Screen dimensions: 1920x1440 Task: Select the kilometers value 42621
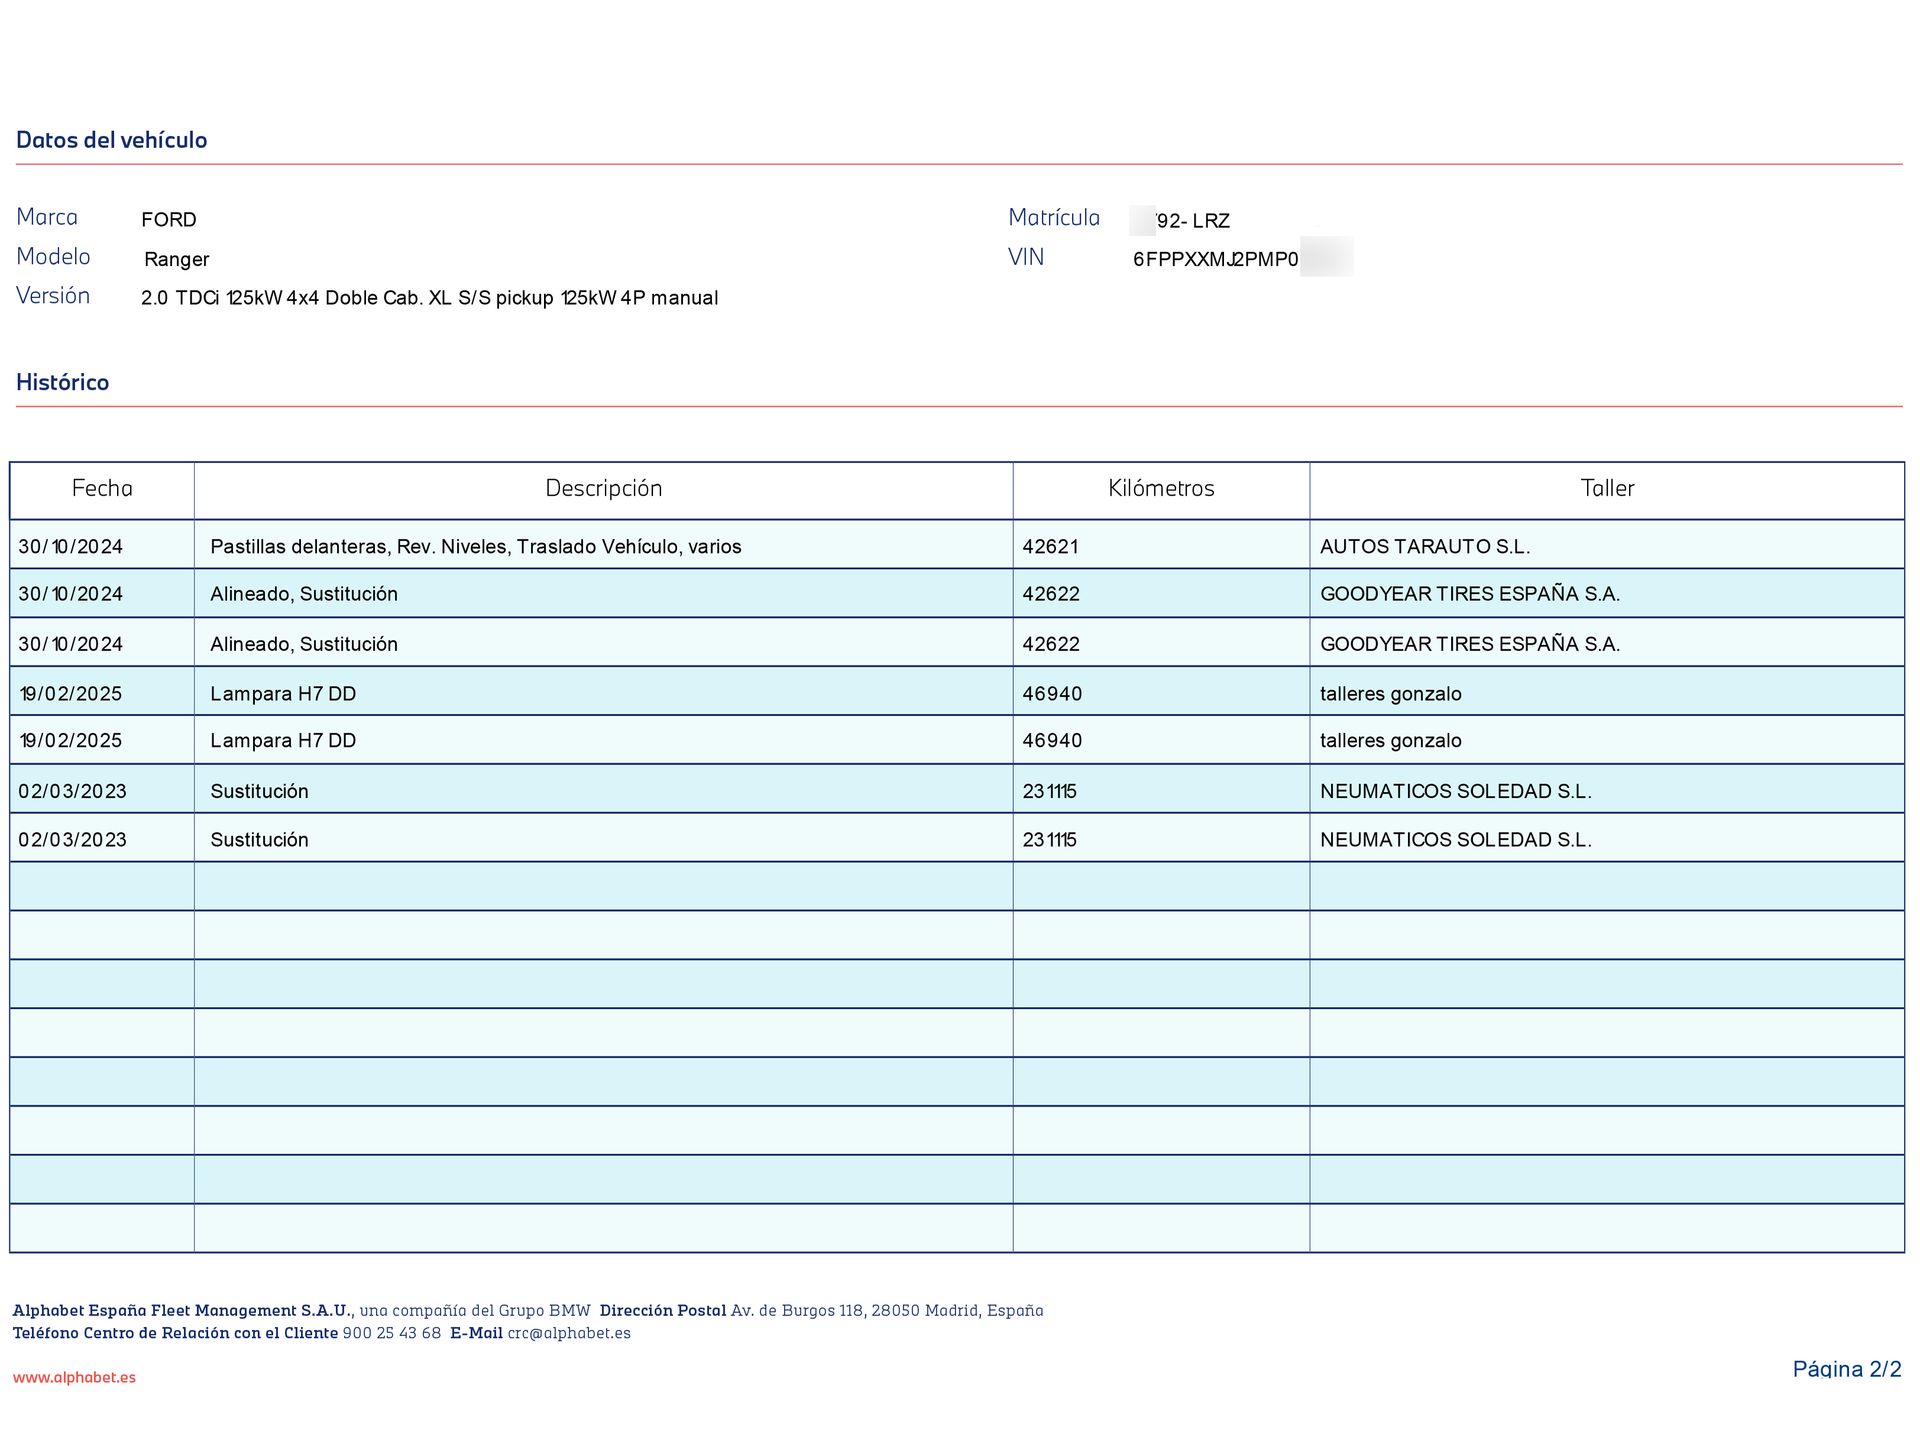tap(1050, 547)
